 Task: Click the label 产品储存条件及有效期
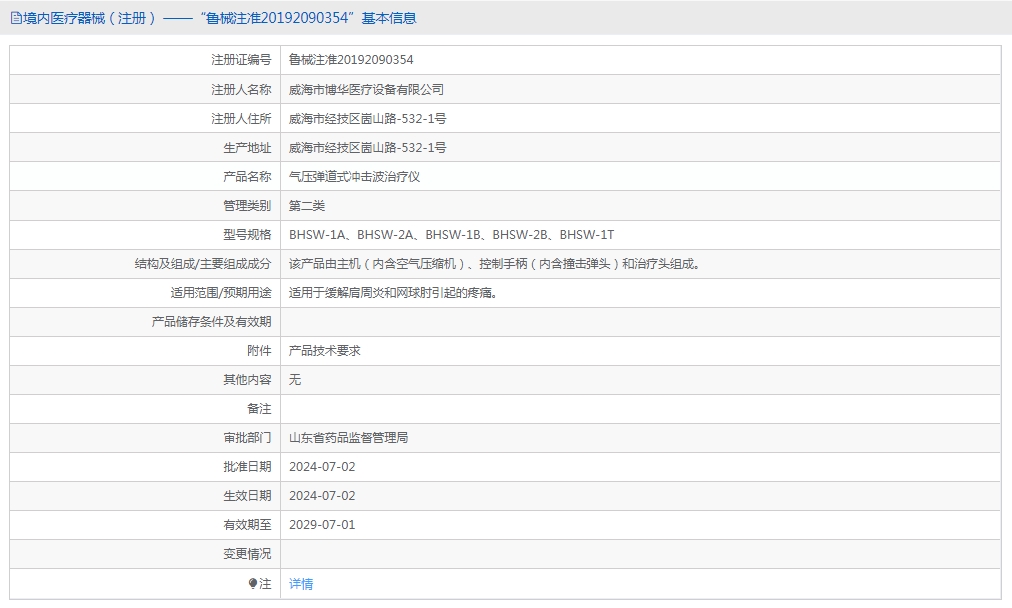click(x=211, y=322)
